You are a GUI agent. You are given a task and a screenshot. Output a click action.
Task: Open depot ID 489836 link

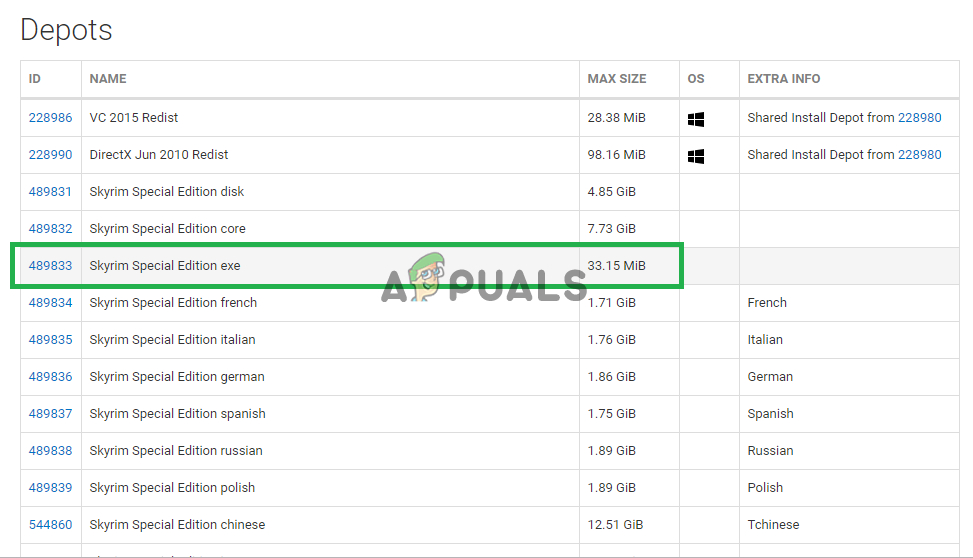click(50, 377)
